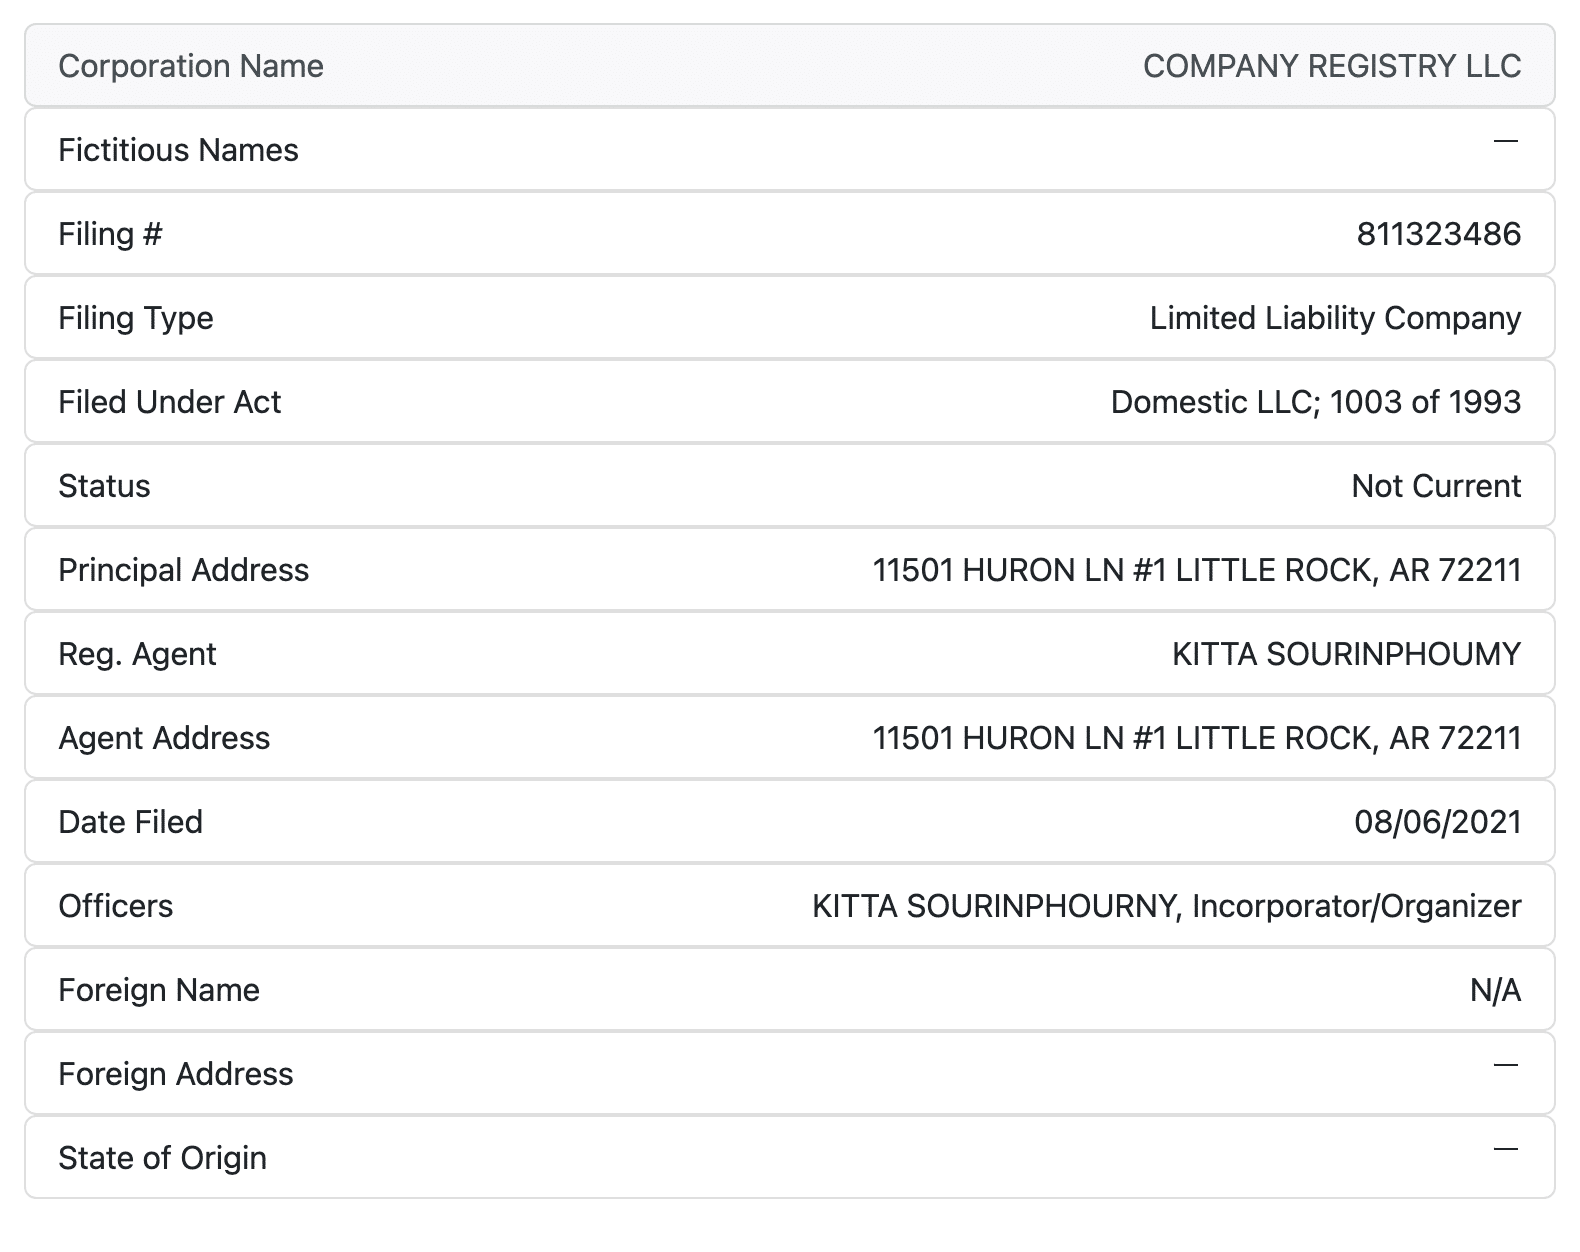Click the 'Date Filed' label
The image size is (1580, 1252).
pyautogui.click(x=131, y=822)
